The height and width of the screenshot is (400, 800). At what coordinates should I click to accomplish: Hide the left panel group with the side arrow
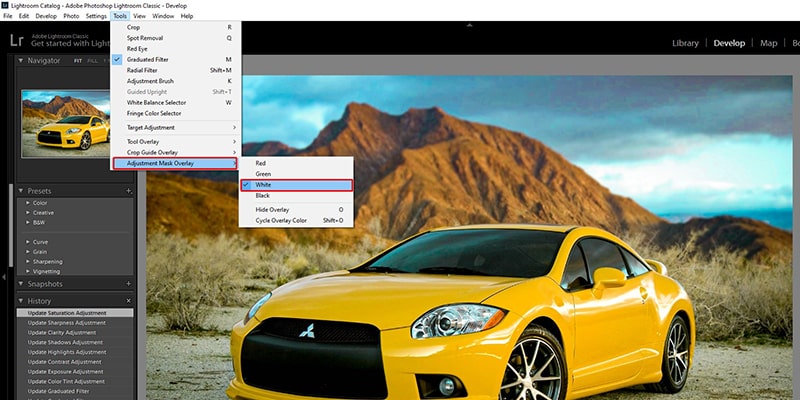(x=4, y=277)
